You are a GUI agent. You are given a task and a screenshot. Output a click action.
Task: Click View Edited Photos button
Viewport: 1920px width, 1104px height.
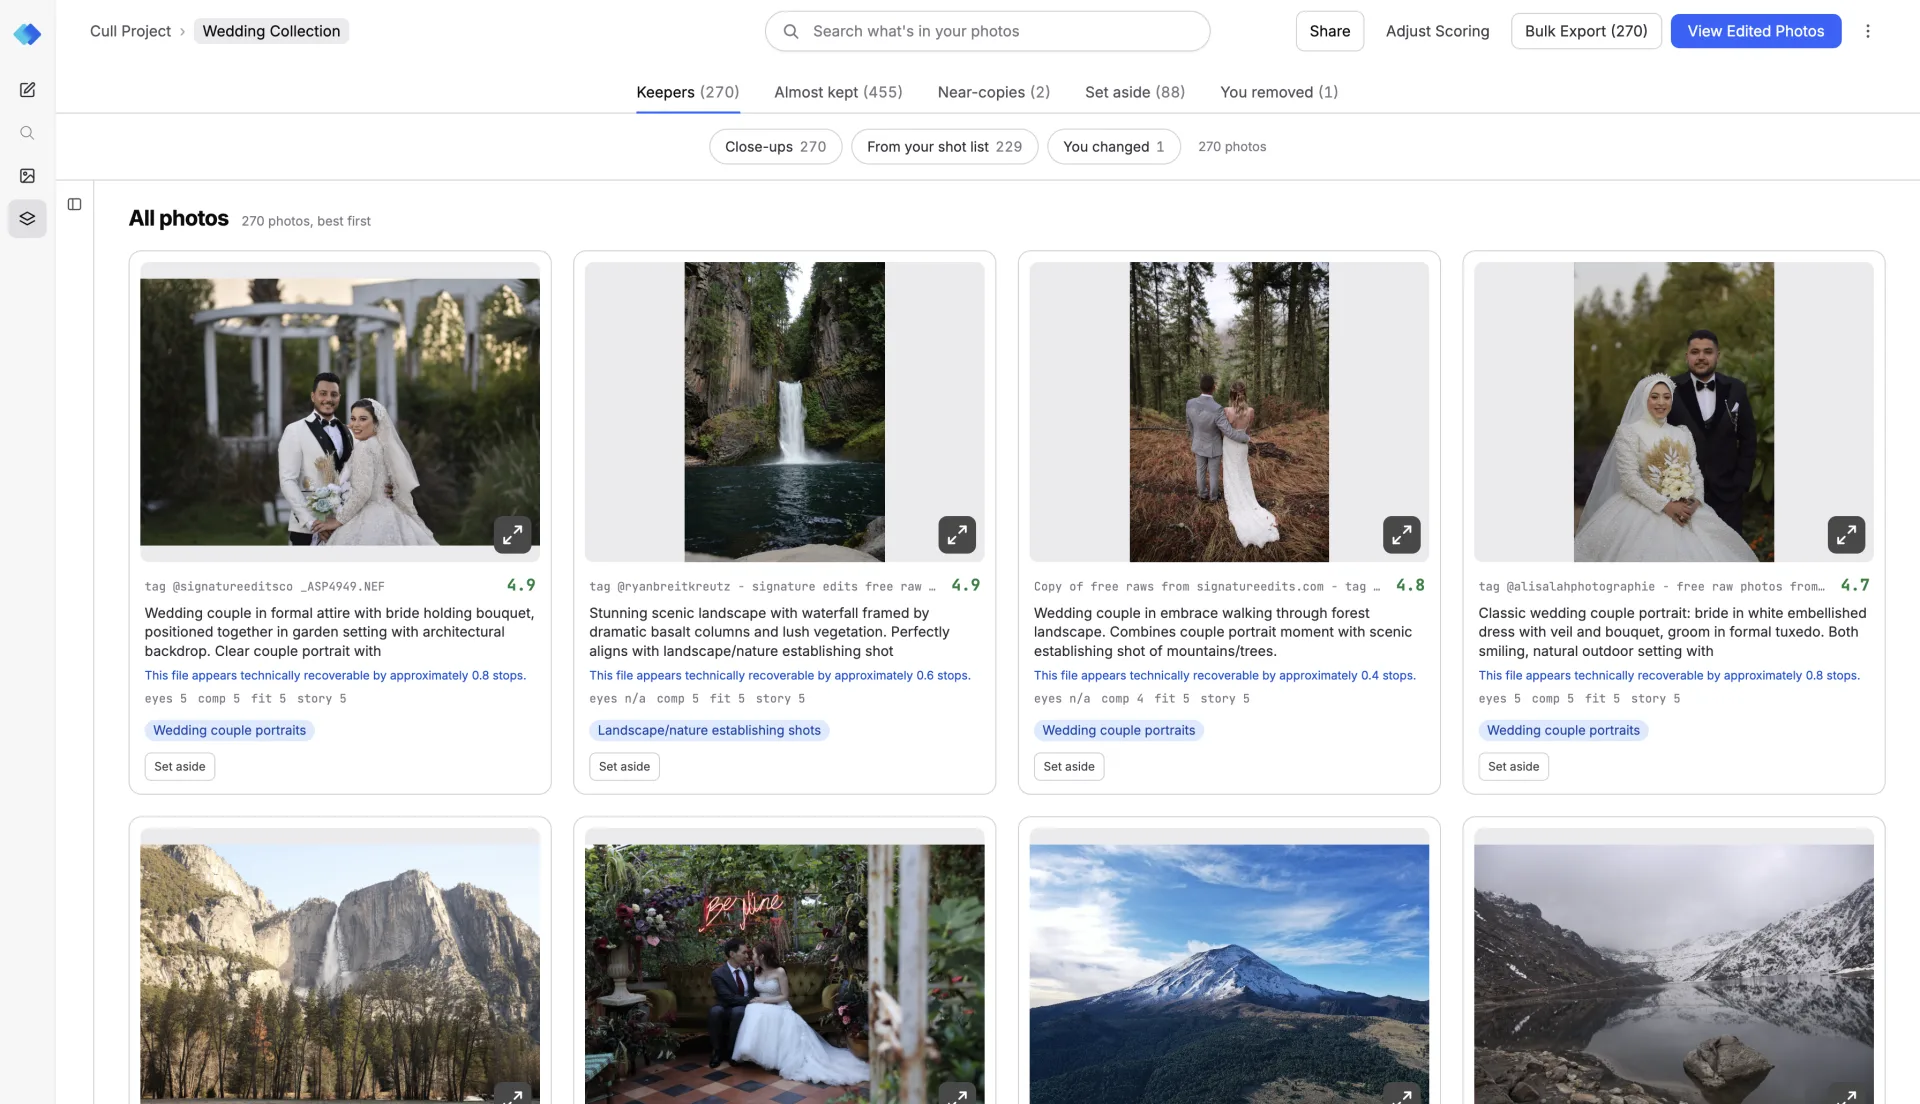pyautogui.click(x=1756, y=31)
